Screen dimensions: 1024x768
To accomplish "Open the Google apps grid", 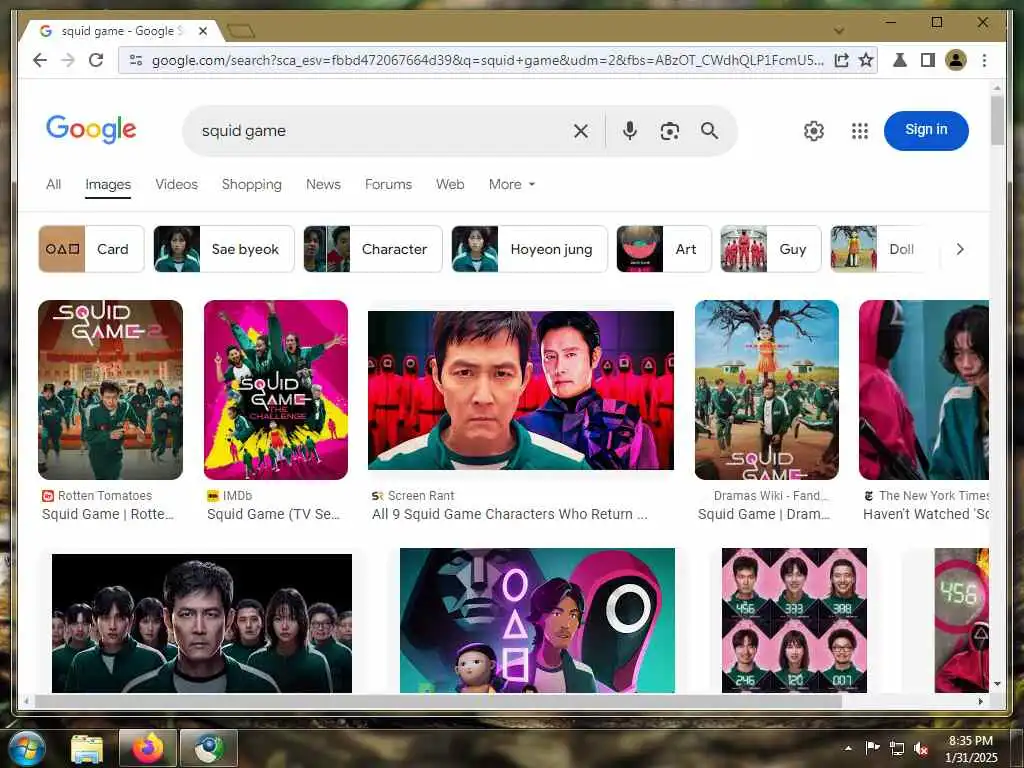I will [860, 131].
